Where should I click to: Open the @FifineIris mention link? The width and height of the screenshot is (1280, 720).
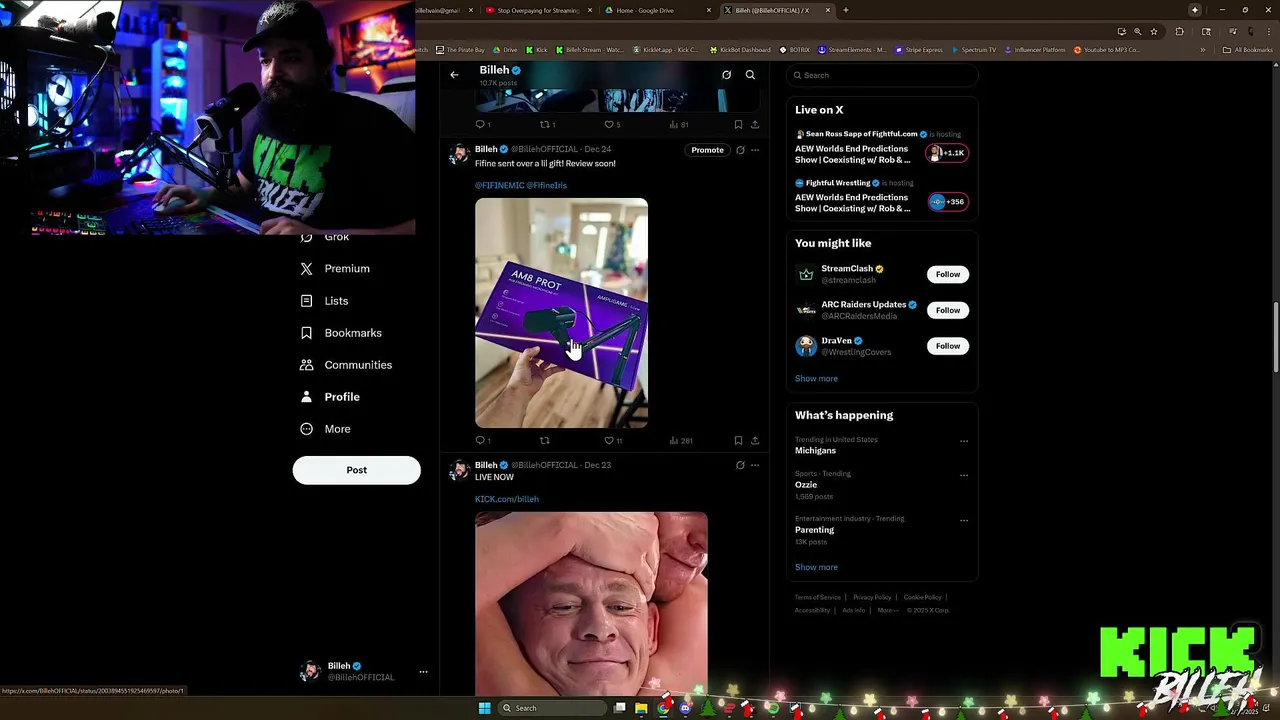pyautogui.click(x=547, y=185)
